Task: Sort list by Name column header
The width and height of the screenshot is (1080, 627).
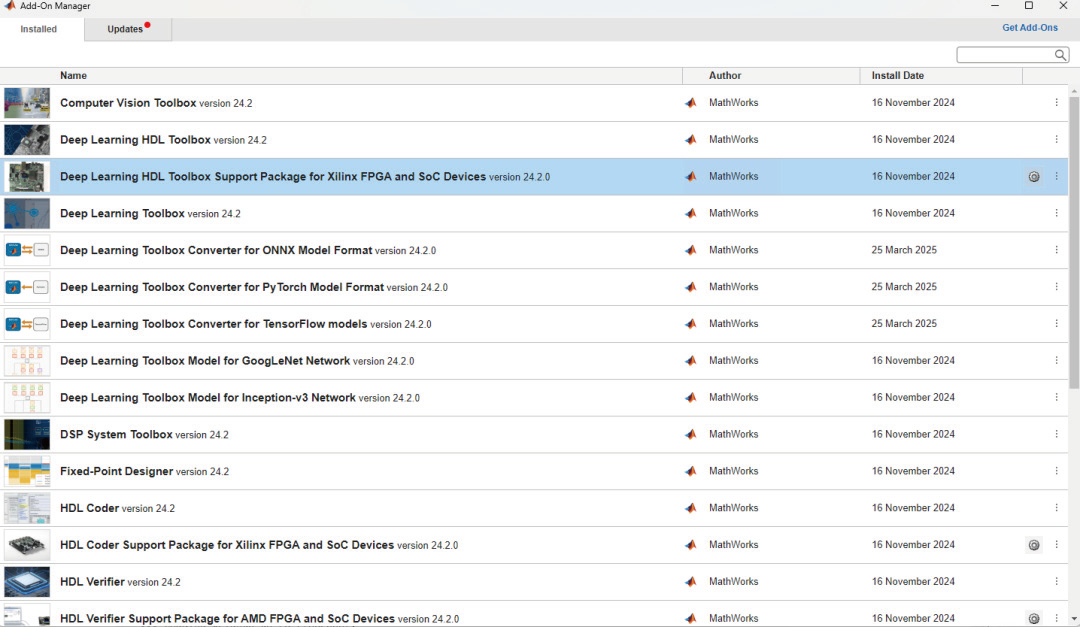Action: [73, 76]
